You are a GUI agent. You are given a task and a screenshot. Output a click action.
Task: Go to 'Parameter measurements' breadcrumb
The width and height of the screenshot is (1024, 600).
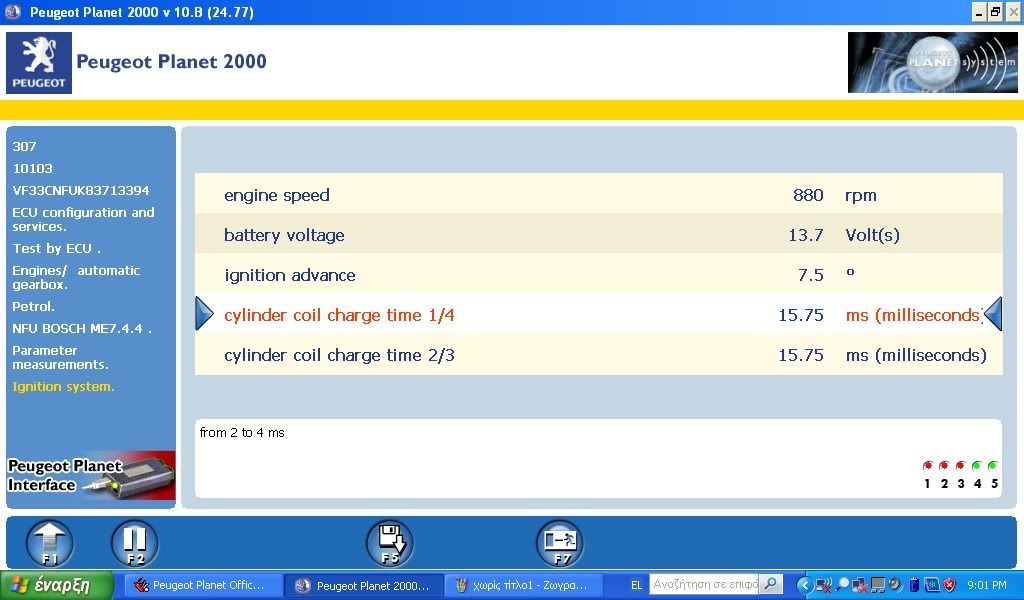click(x=61, y=357)
